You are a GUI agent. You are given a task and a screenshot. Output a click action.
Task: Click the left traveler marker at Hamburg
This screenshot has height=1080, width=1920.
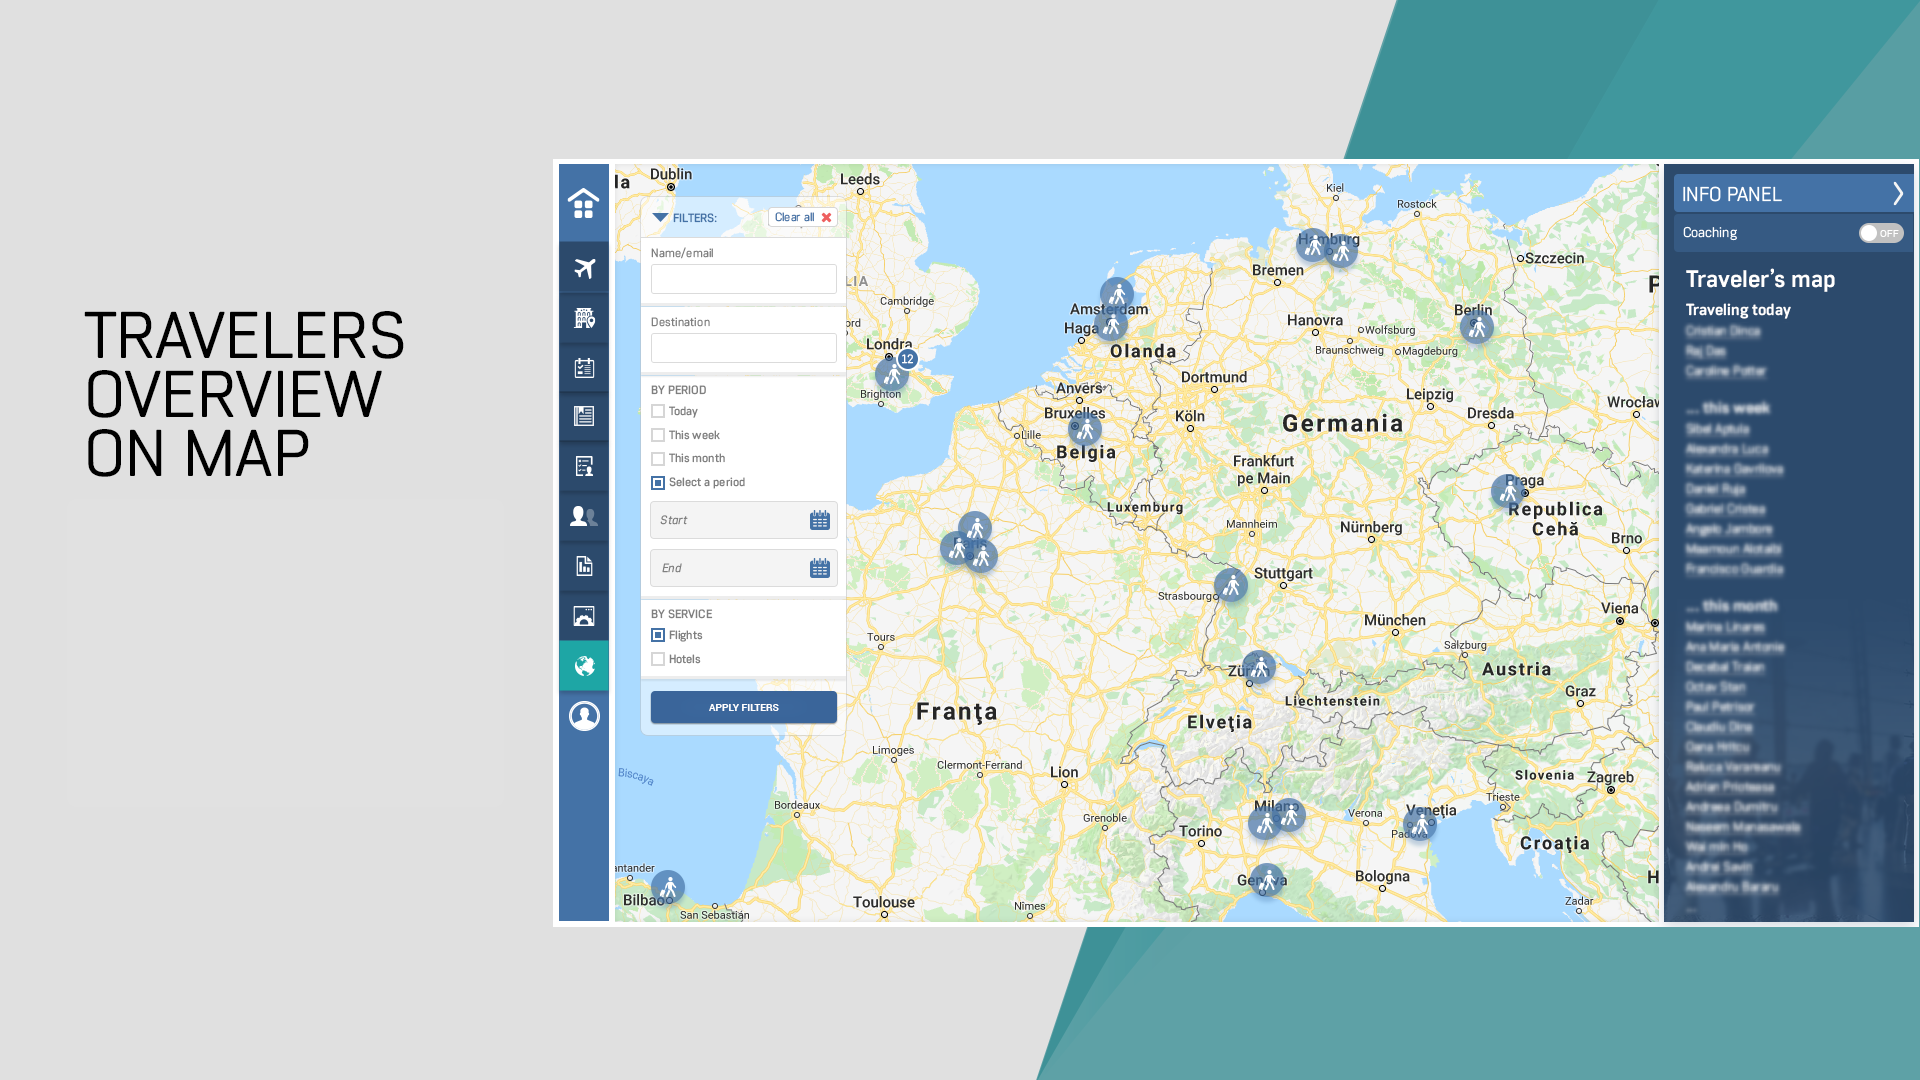[x=1313, y=245]
